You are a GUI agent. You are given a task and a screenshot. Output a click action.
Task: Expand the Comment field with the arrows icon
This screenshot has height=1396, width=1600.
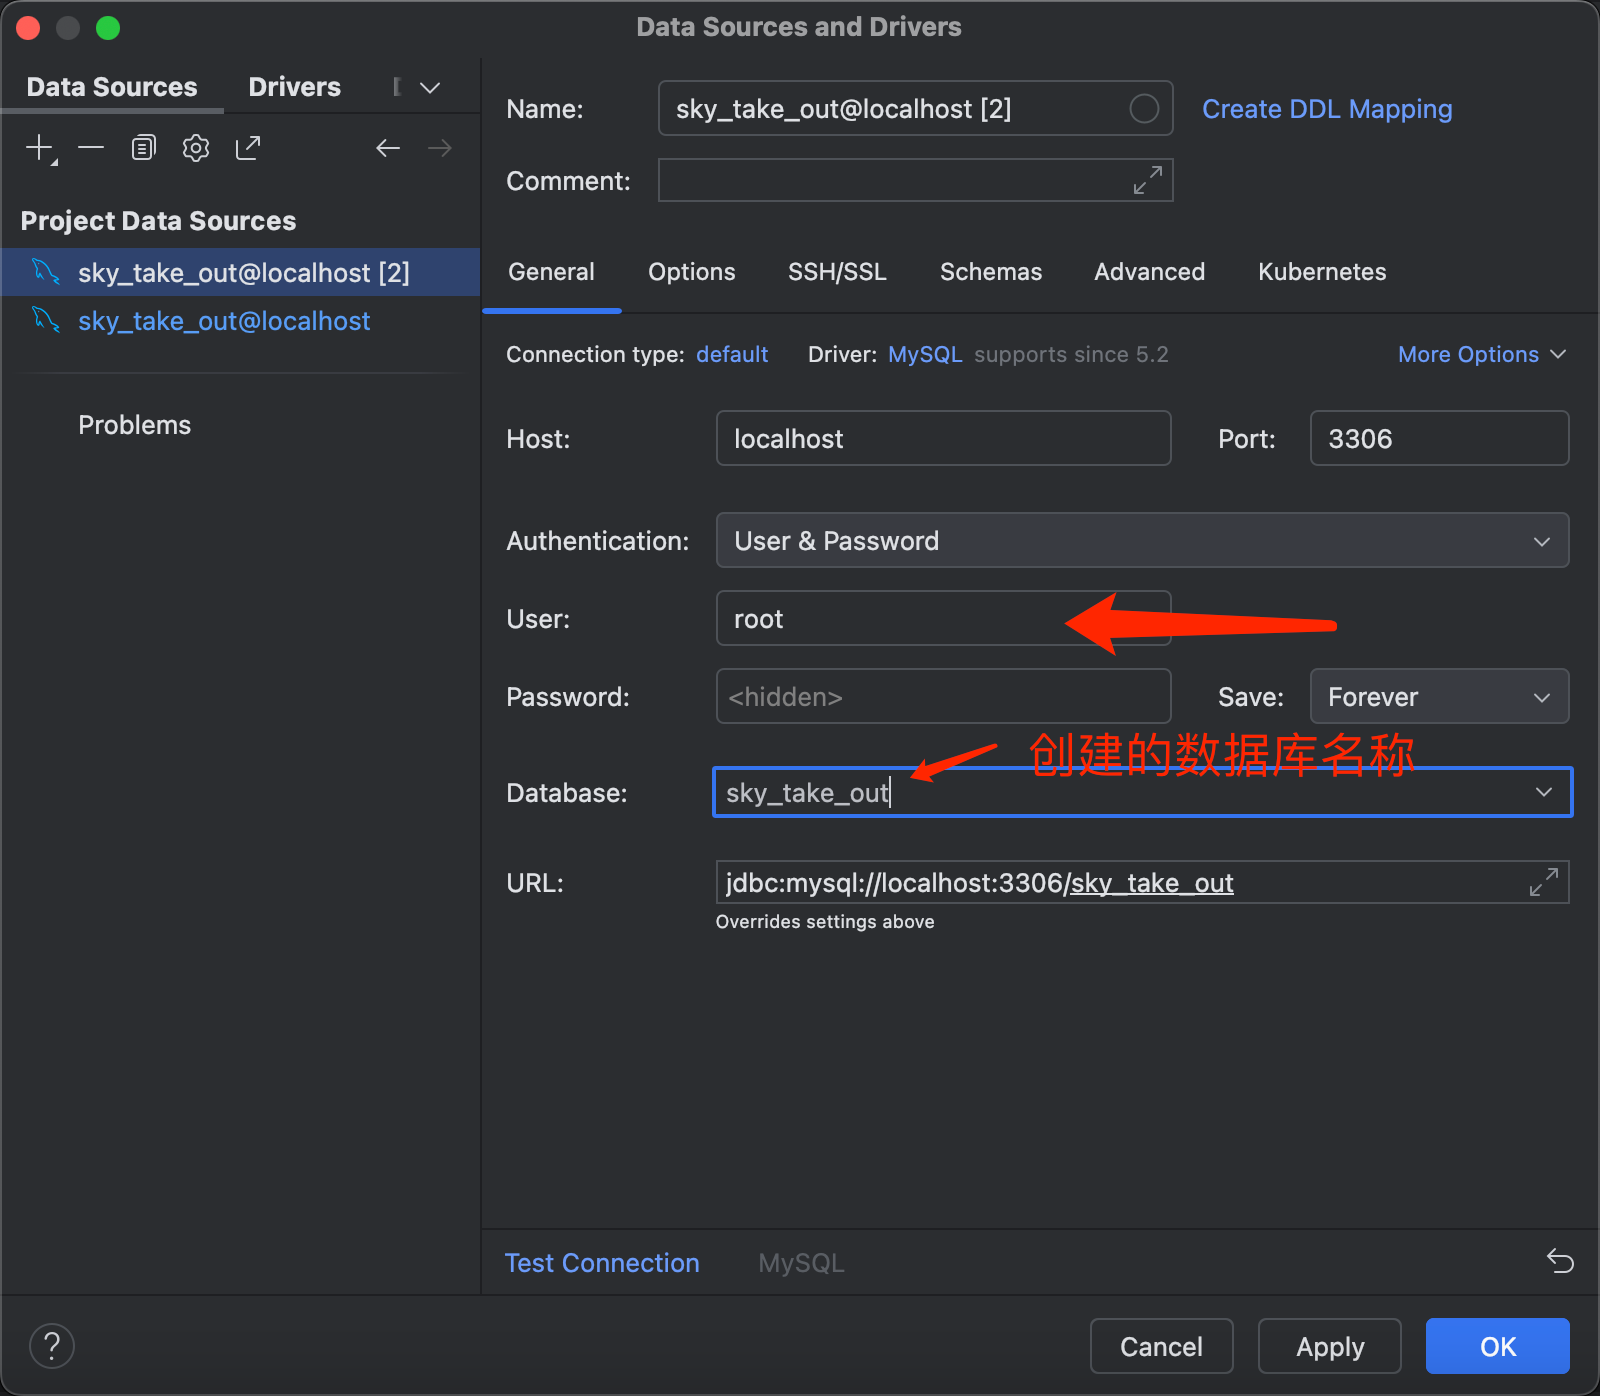[x=1147, y=180]
